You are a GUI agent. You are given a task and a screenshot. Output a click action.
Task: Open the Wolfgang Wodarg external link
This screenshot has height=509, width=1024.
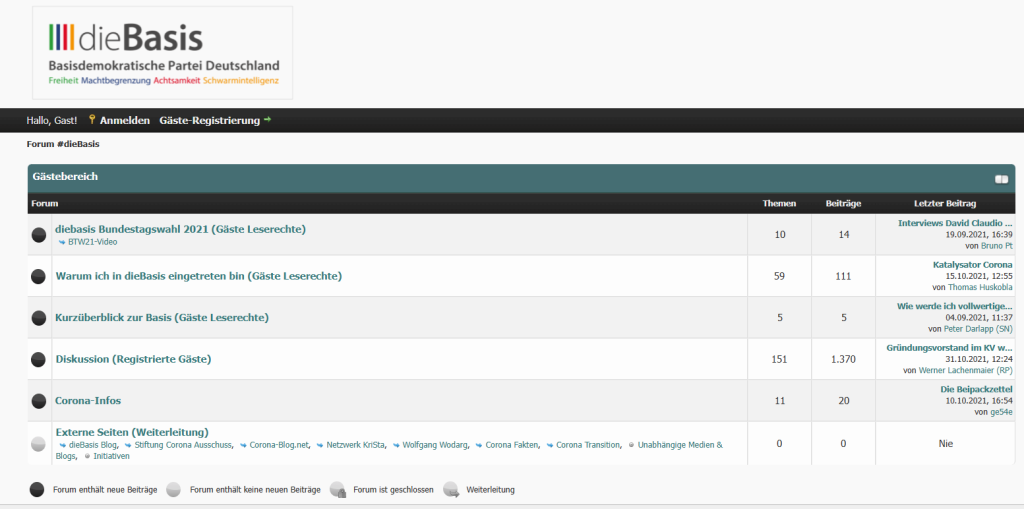click(434, 444)
